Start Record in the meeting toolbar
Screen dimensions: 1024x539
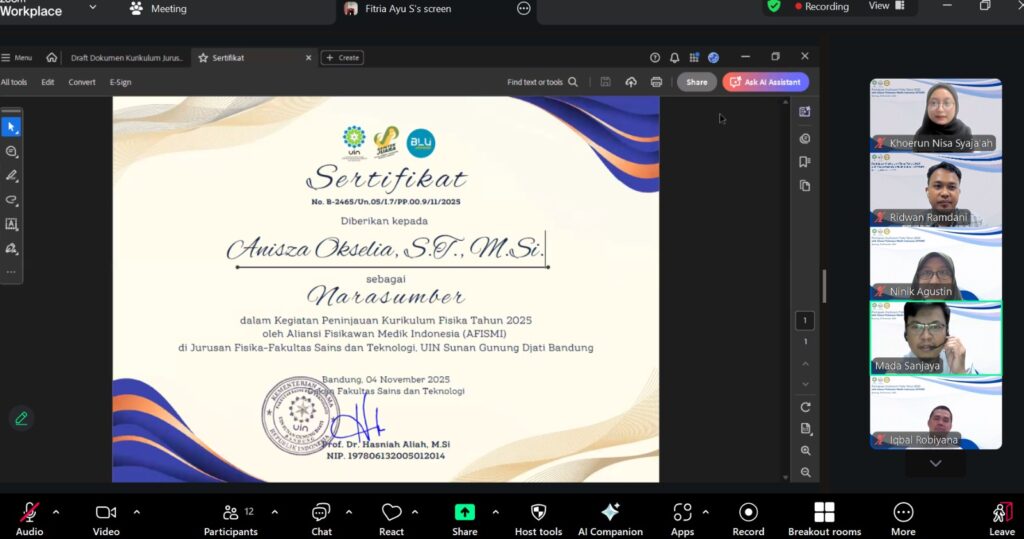(747, 515)
